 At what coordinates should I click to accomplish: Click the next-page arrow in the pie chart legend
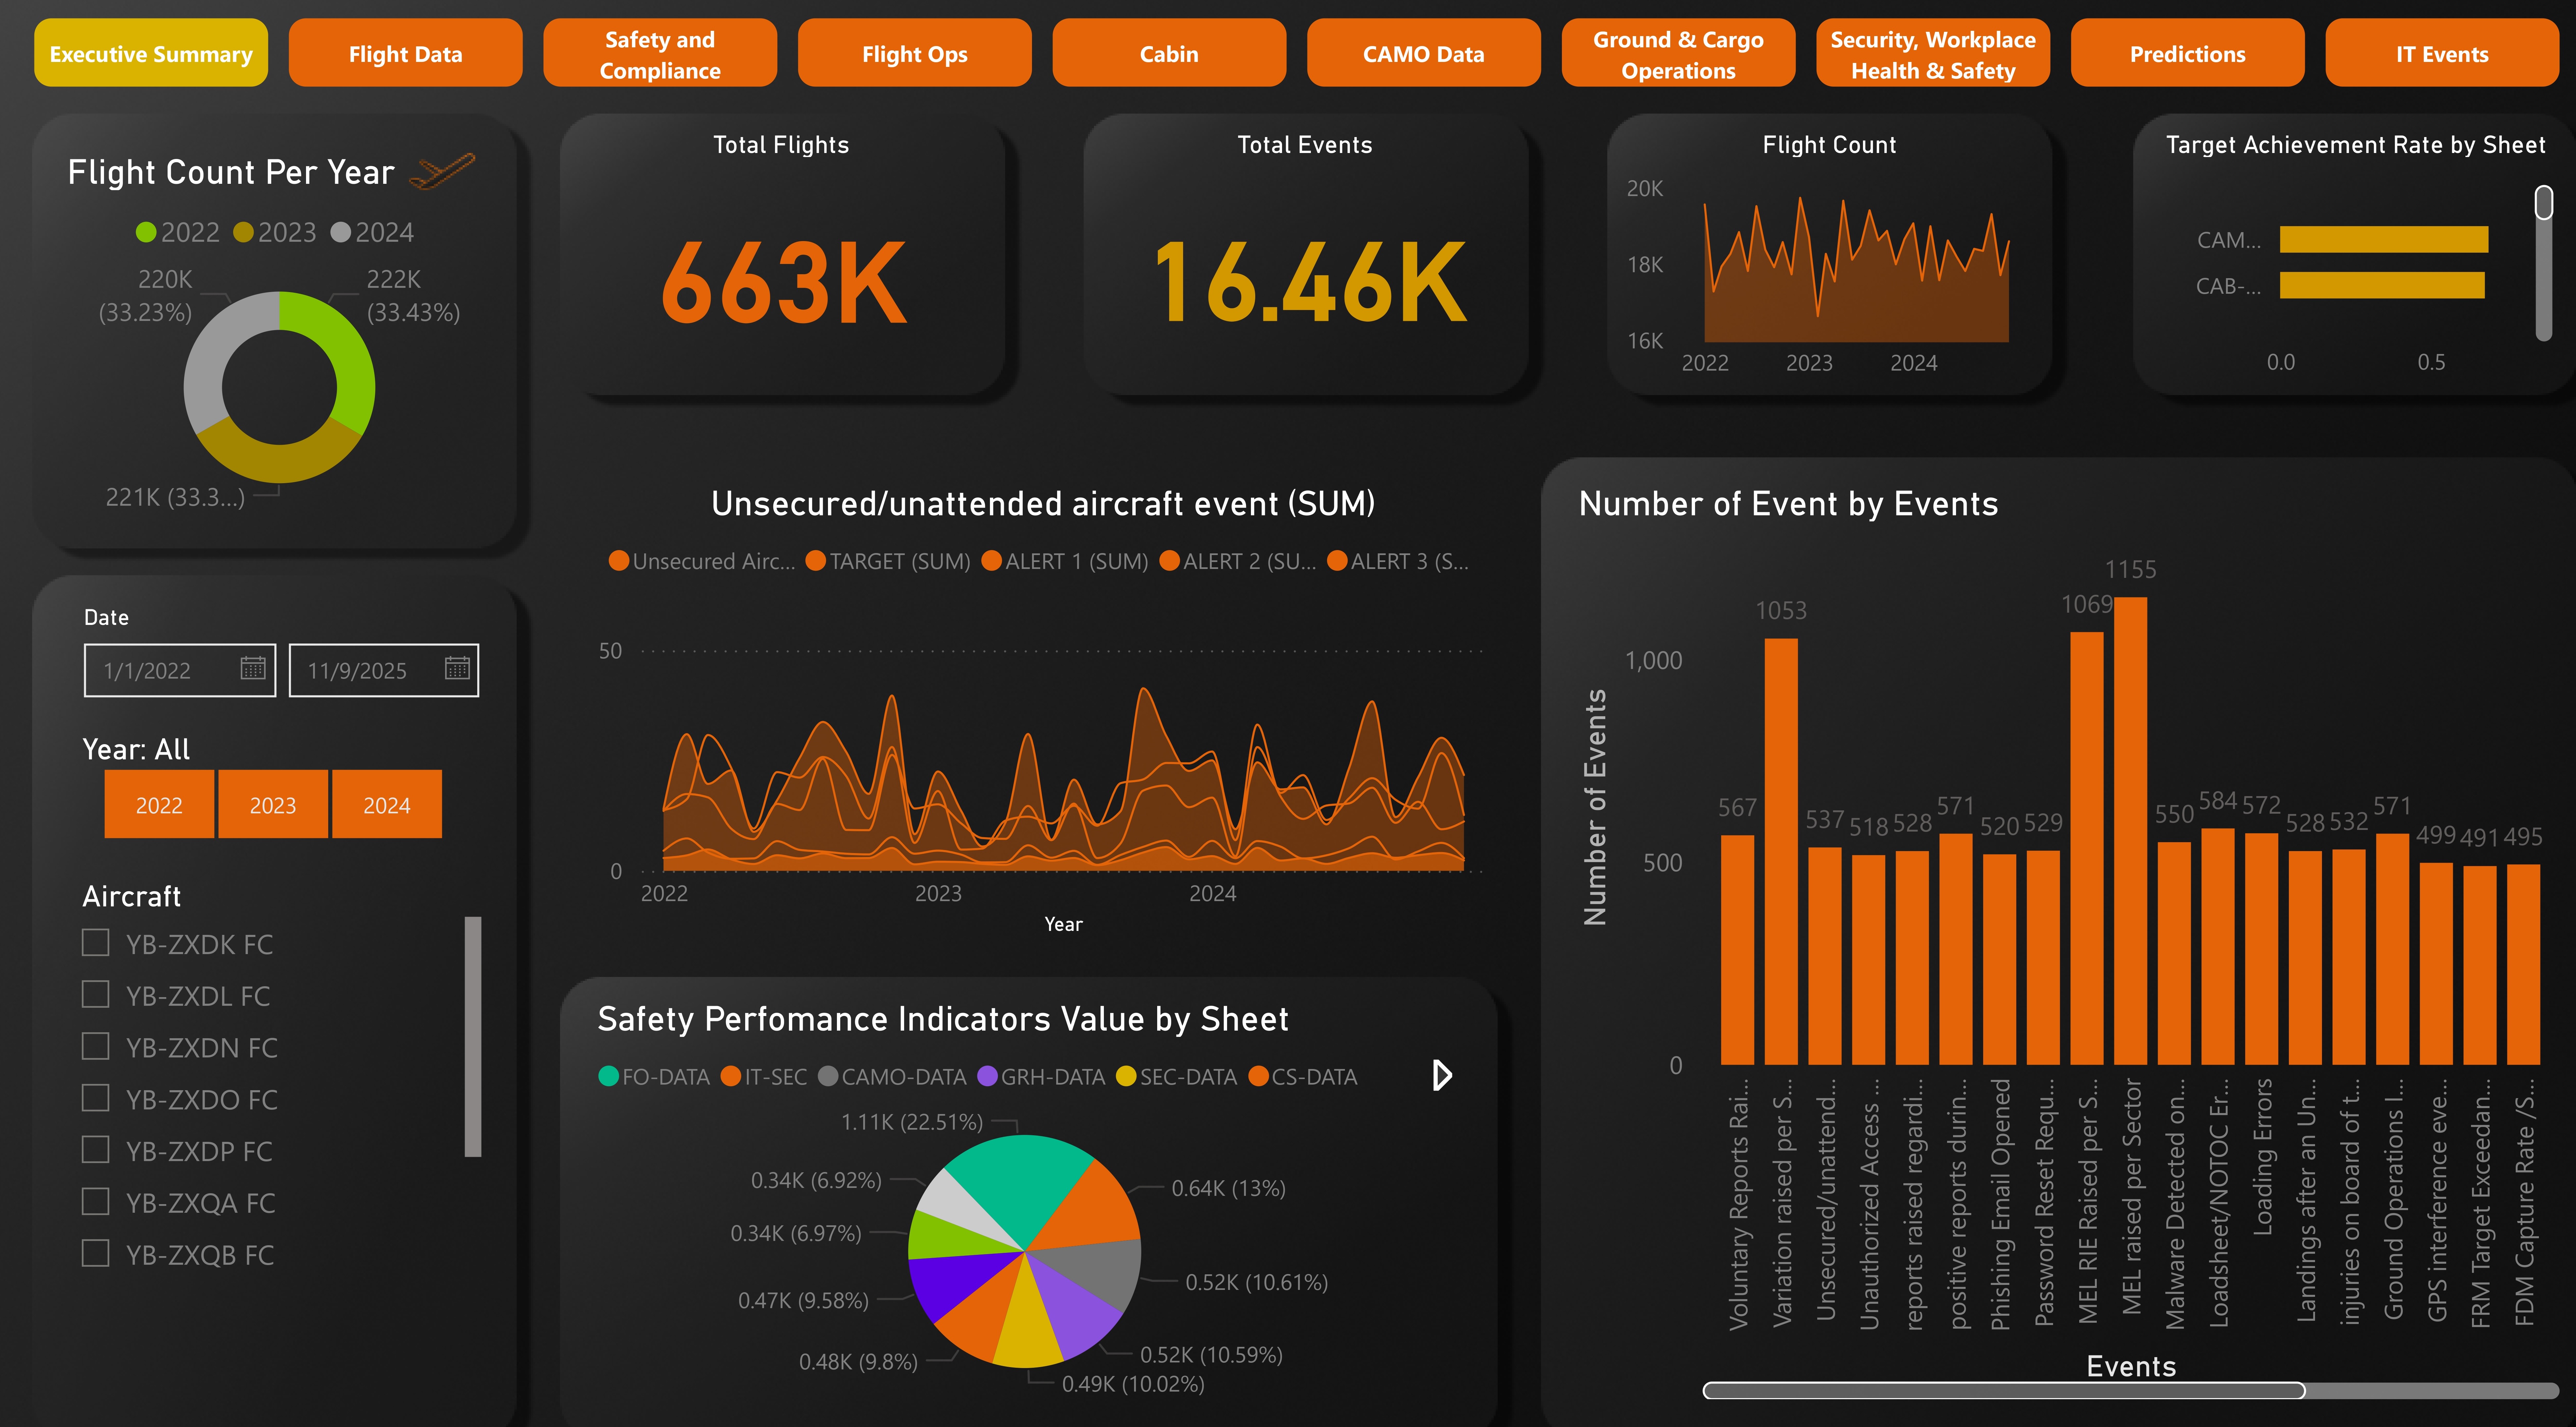[x=1441, y=1076]
